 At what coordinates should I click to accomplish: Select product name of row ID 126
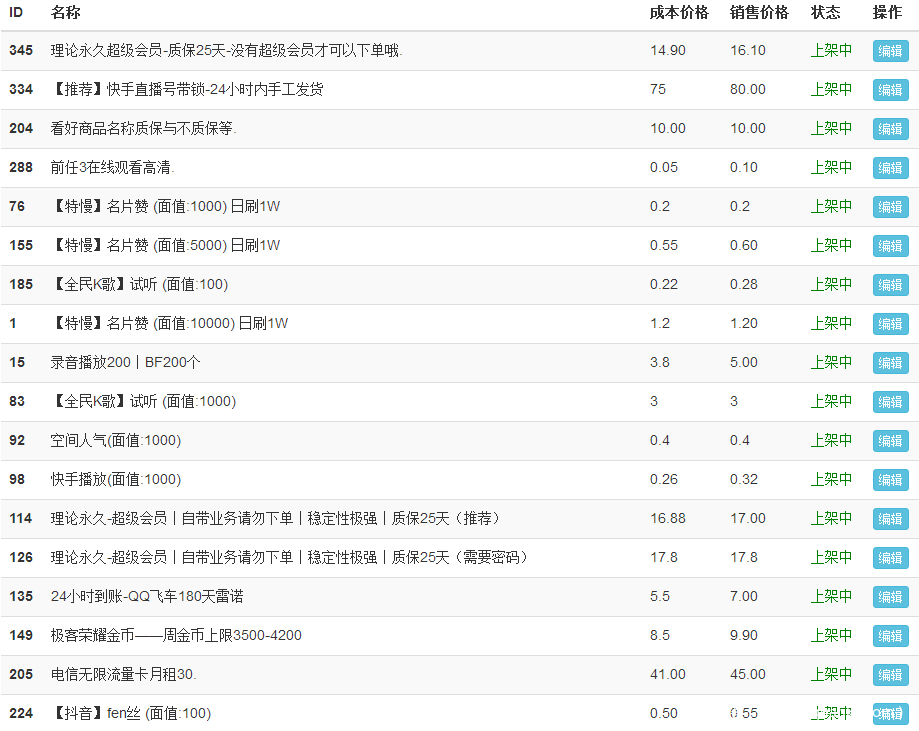click(x=289, y=557)
